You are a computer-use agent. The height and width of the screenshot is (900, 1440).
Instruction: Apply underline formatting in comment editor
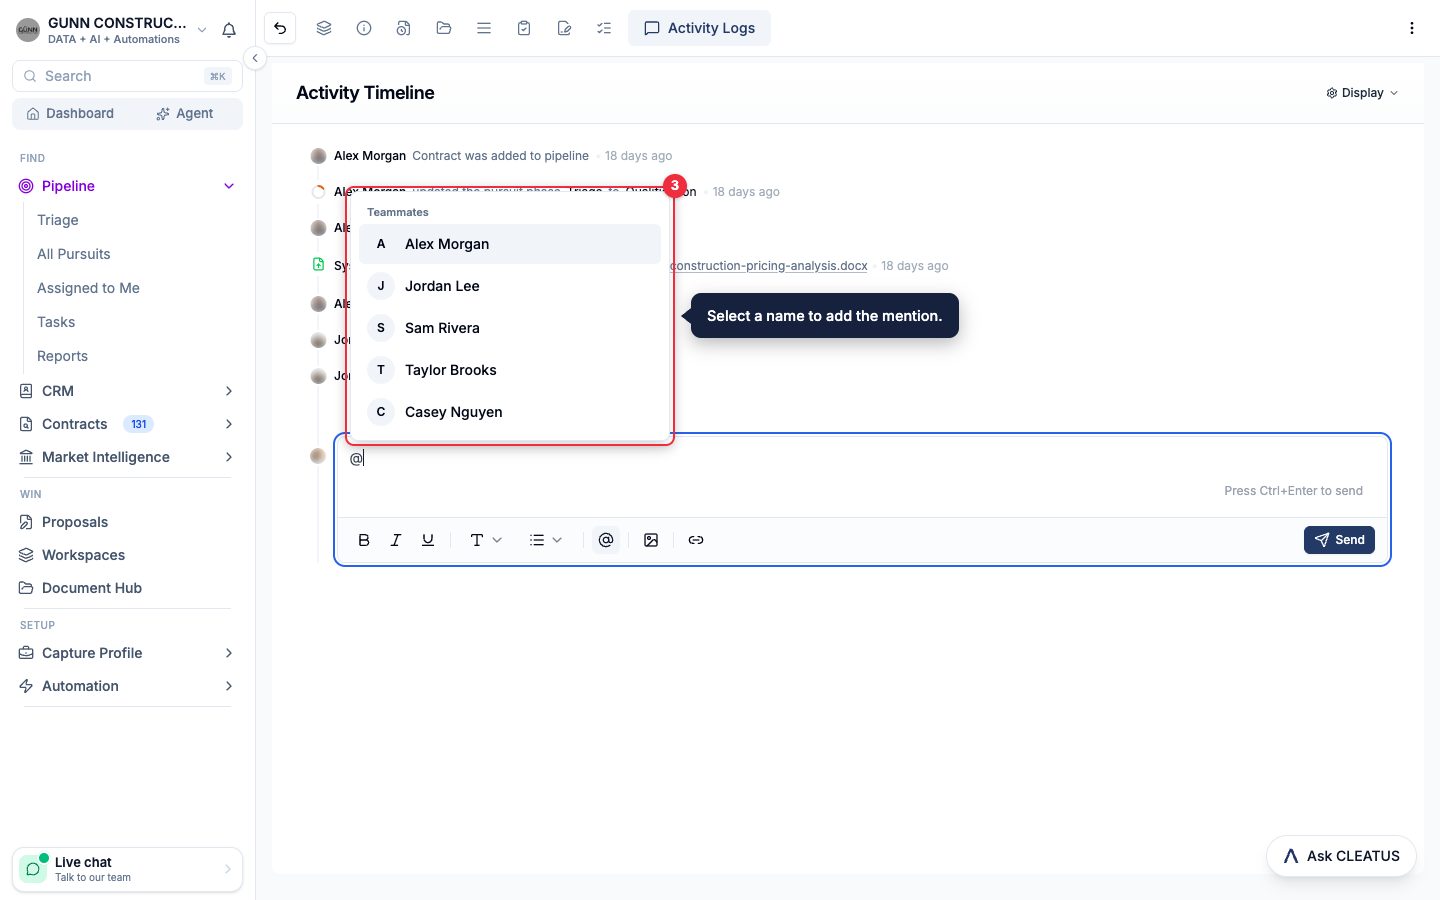428,540
